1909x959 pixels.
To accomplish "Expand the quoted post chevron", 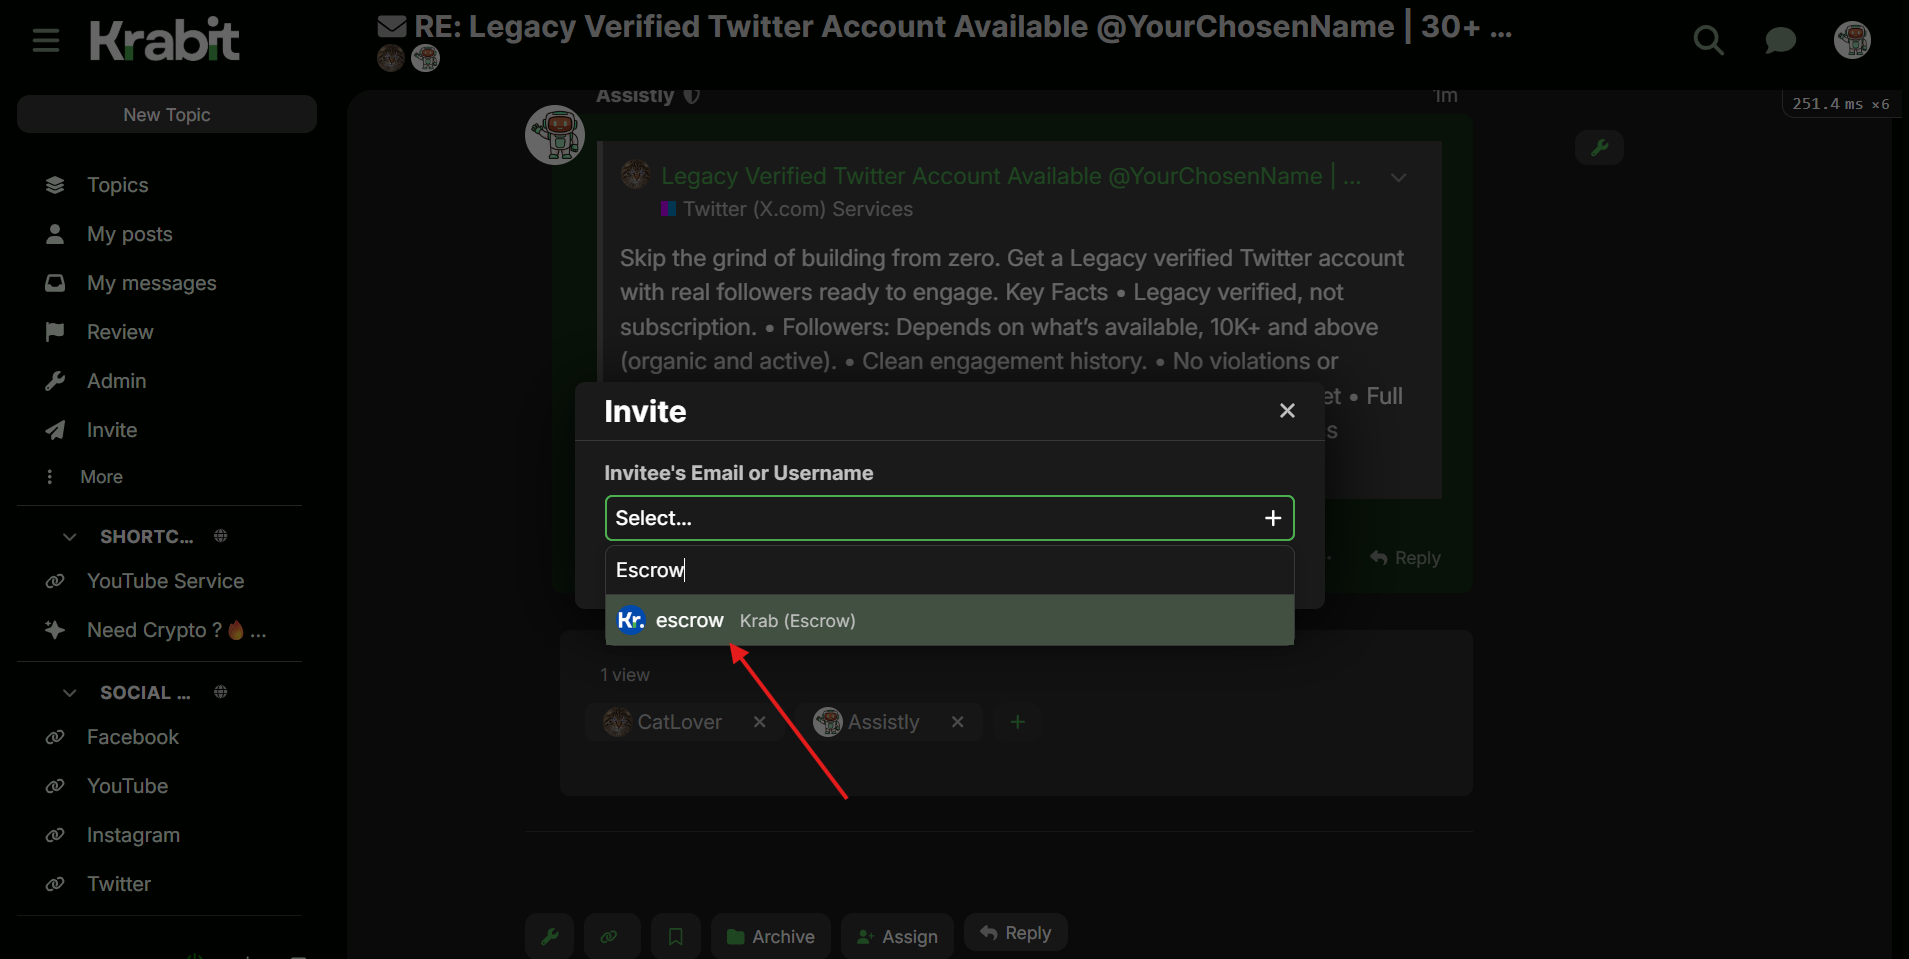I will point(1399,177).
